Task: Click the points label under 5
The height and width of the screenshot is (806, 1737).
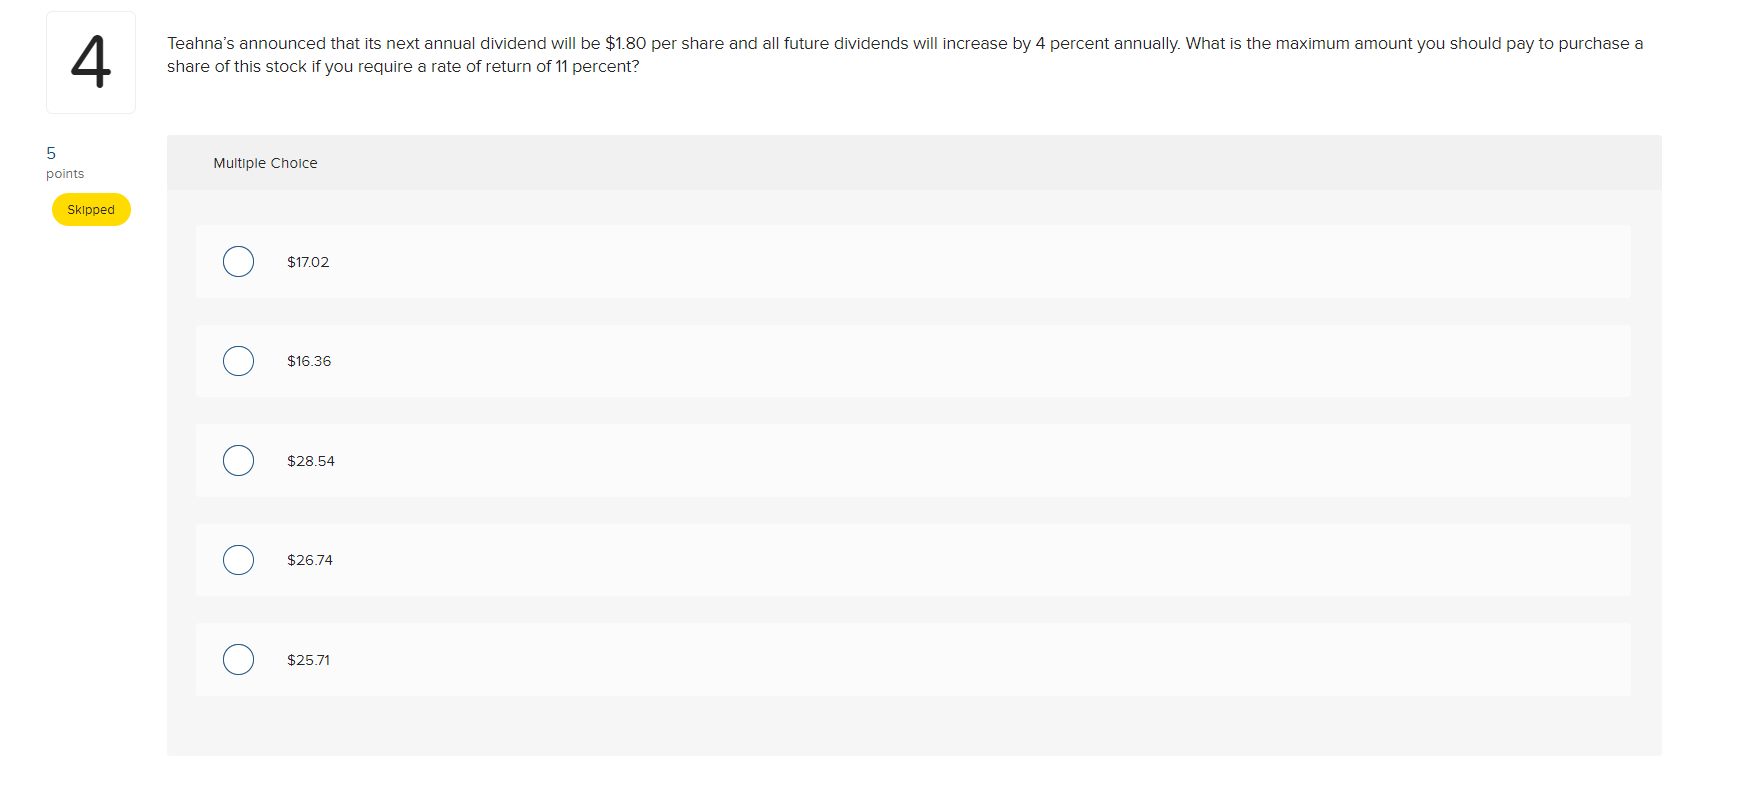Action: point(65,173)
